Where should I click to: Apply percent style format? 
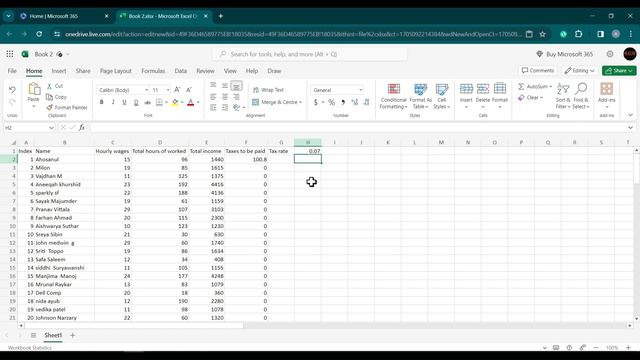pyautogui.click(x=331, y=102)
